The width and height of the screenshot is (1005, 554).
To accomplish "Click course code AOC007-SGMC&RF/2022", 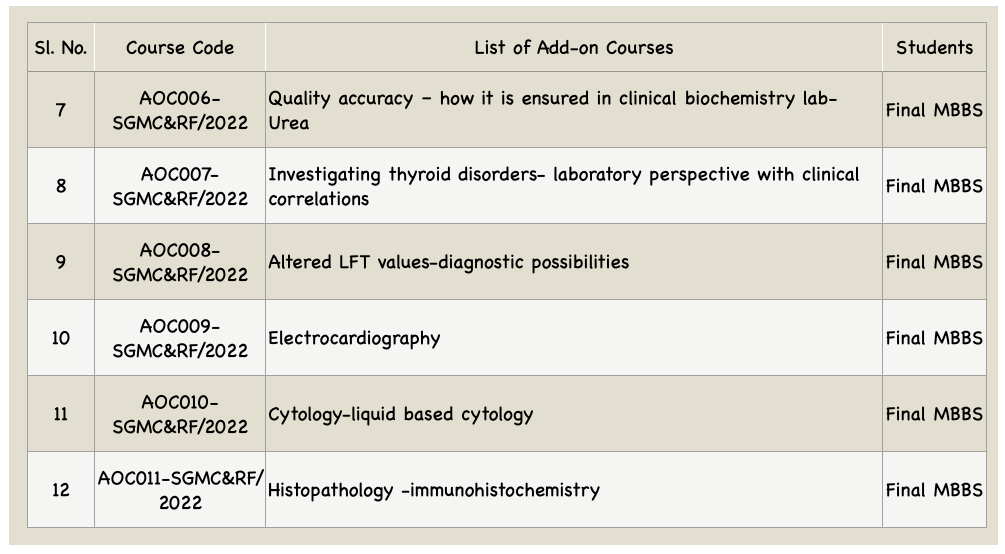I will (x=180, y=186).
